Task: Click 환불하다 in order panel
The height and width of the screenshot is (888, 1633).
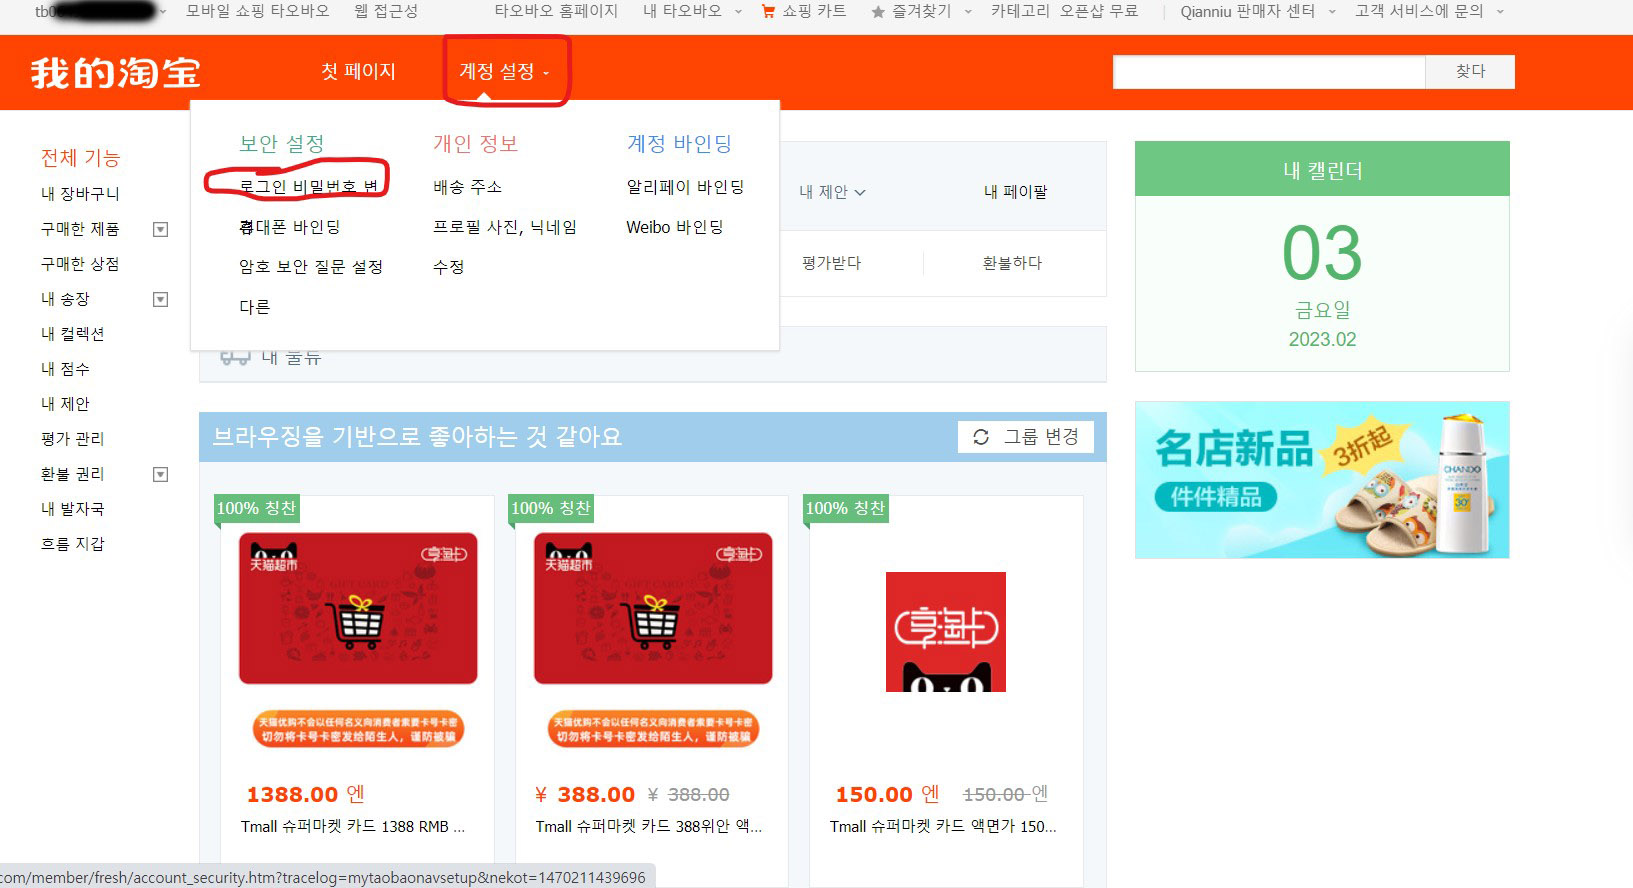Action: tap(1012, 263)
